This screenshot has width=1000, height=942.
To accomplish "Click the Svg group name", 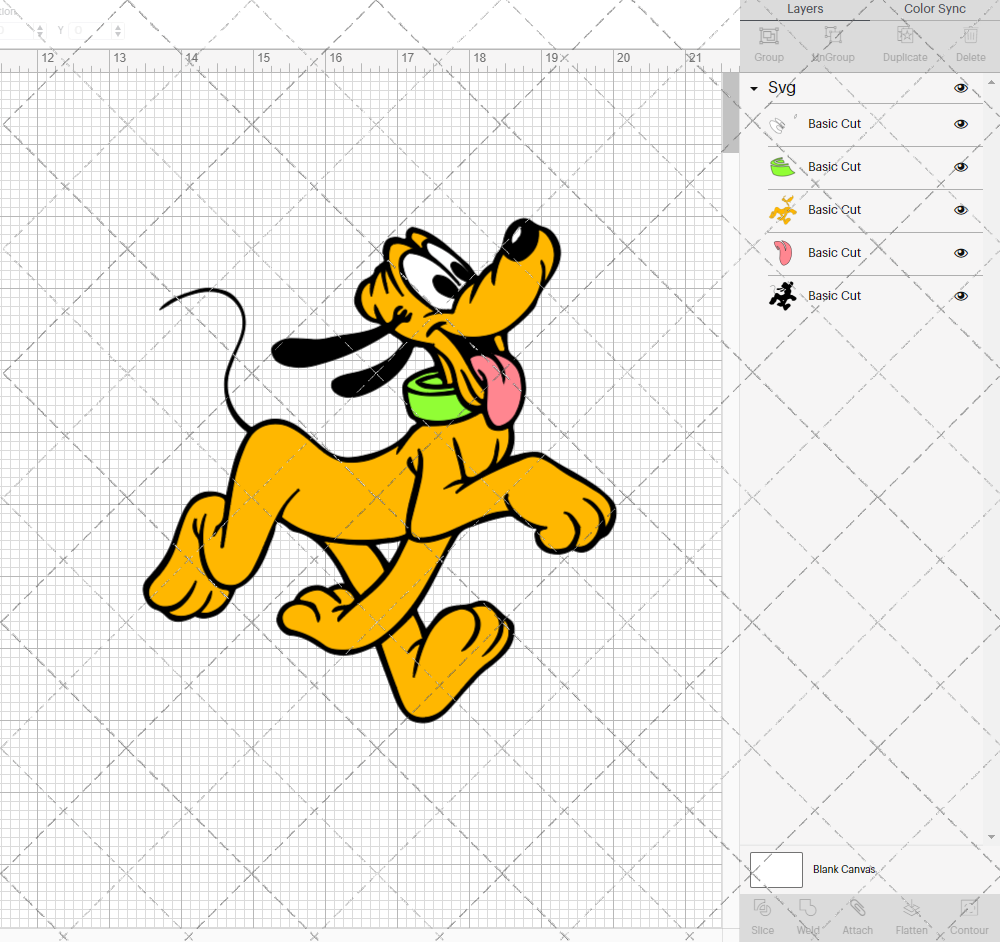I will 781,87.
